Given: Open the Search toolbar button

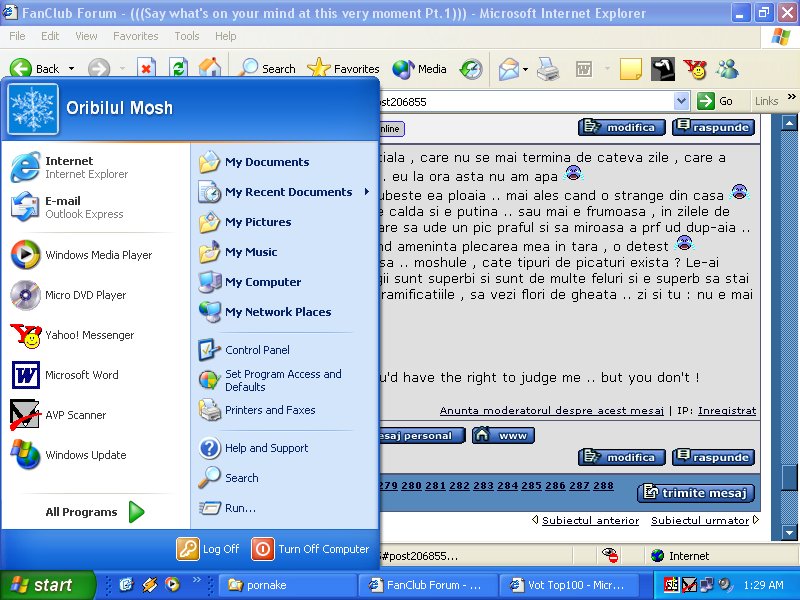Looking at the screenshot, I should (x=267, y=68).
